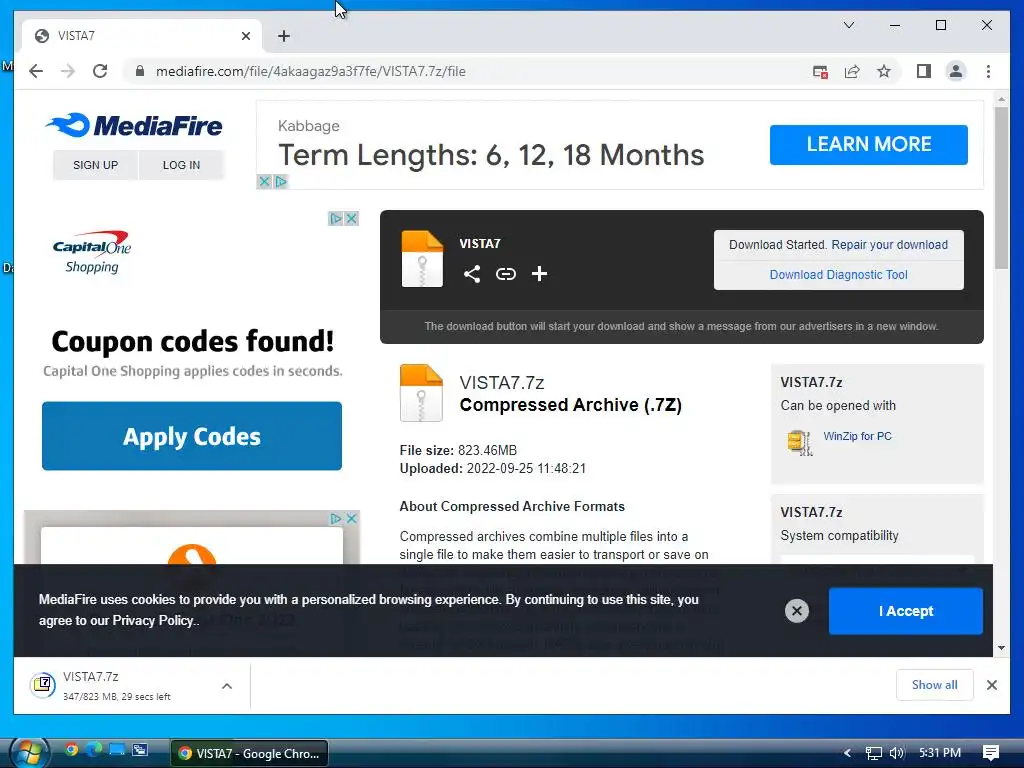Open the Windows Start menu
The width and height of the screenshot is (1024, 768).
pos(29,753)
